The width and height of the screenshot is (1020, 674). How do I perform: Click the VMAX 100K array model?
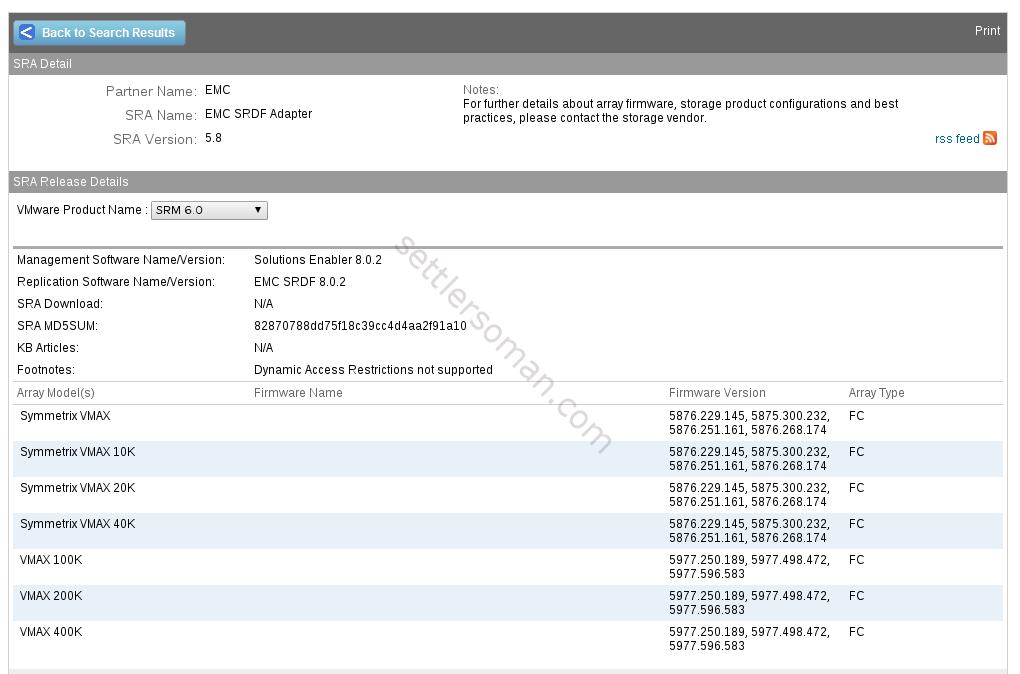51,560
